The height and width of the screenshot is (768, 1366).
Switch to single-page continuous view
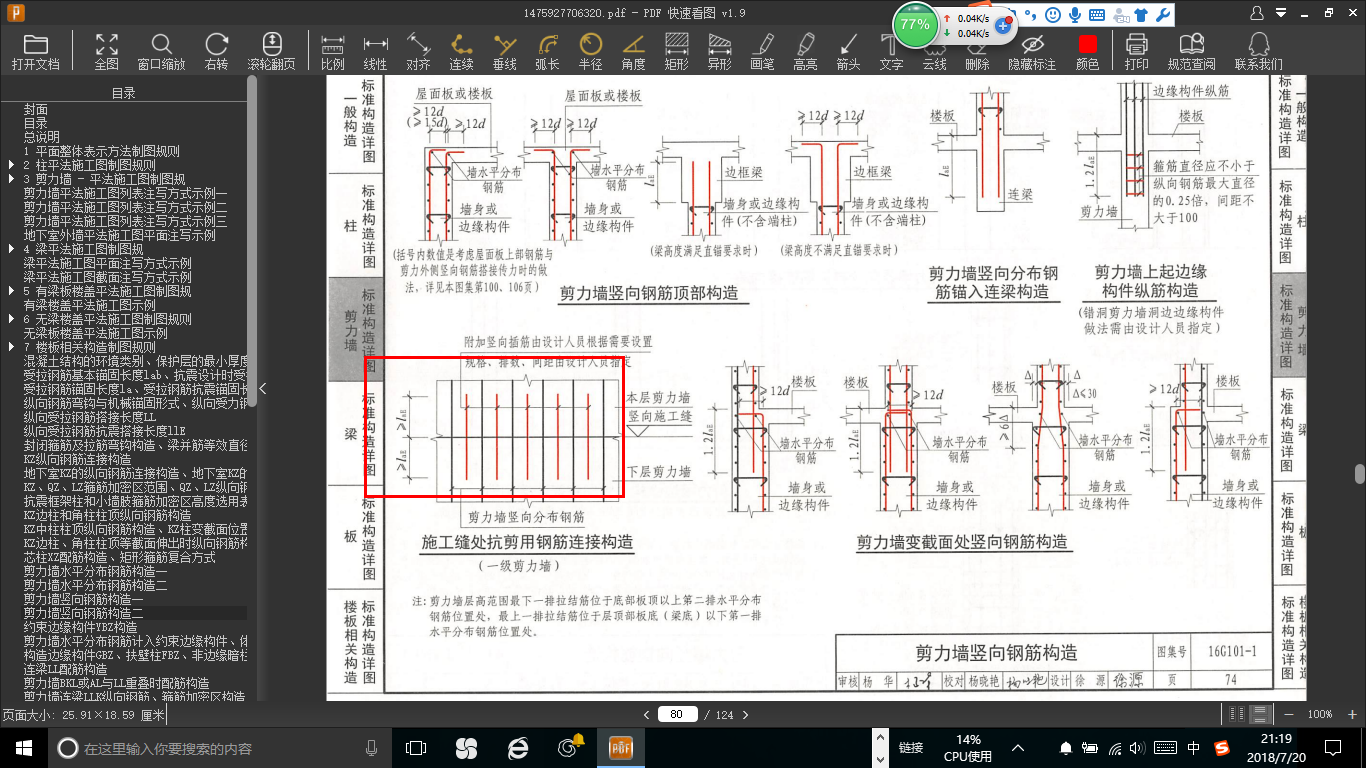click(x=1261, y=714)
